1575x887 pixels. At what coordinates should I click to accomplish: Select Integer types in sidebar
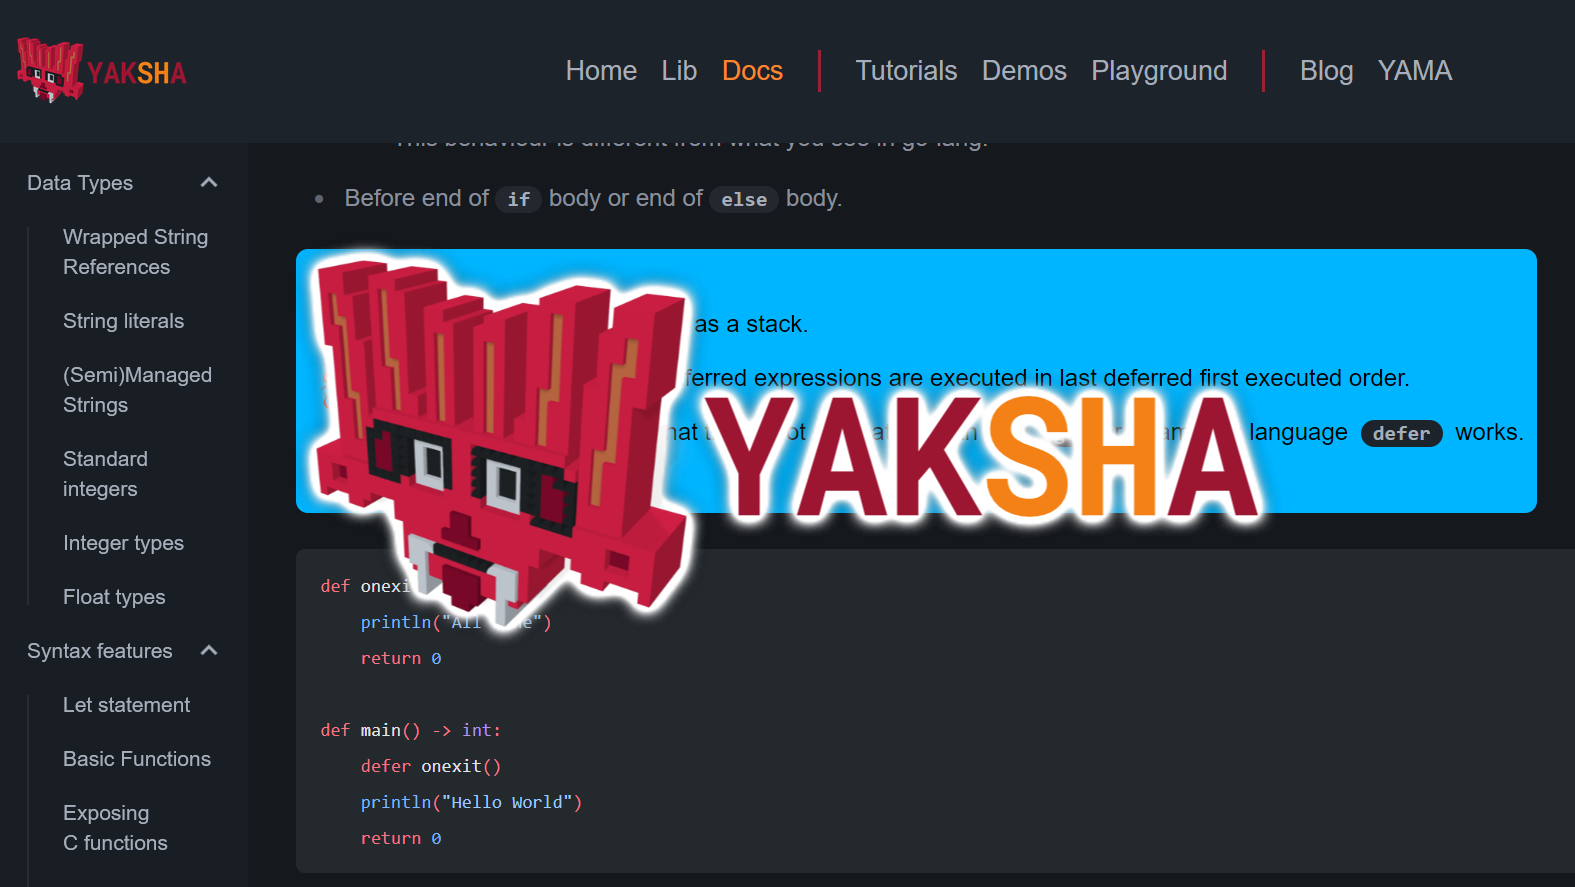tap(123, 543)
